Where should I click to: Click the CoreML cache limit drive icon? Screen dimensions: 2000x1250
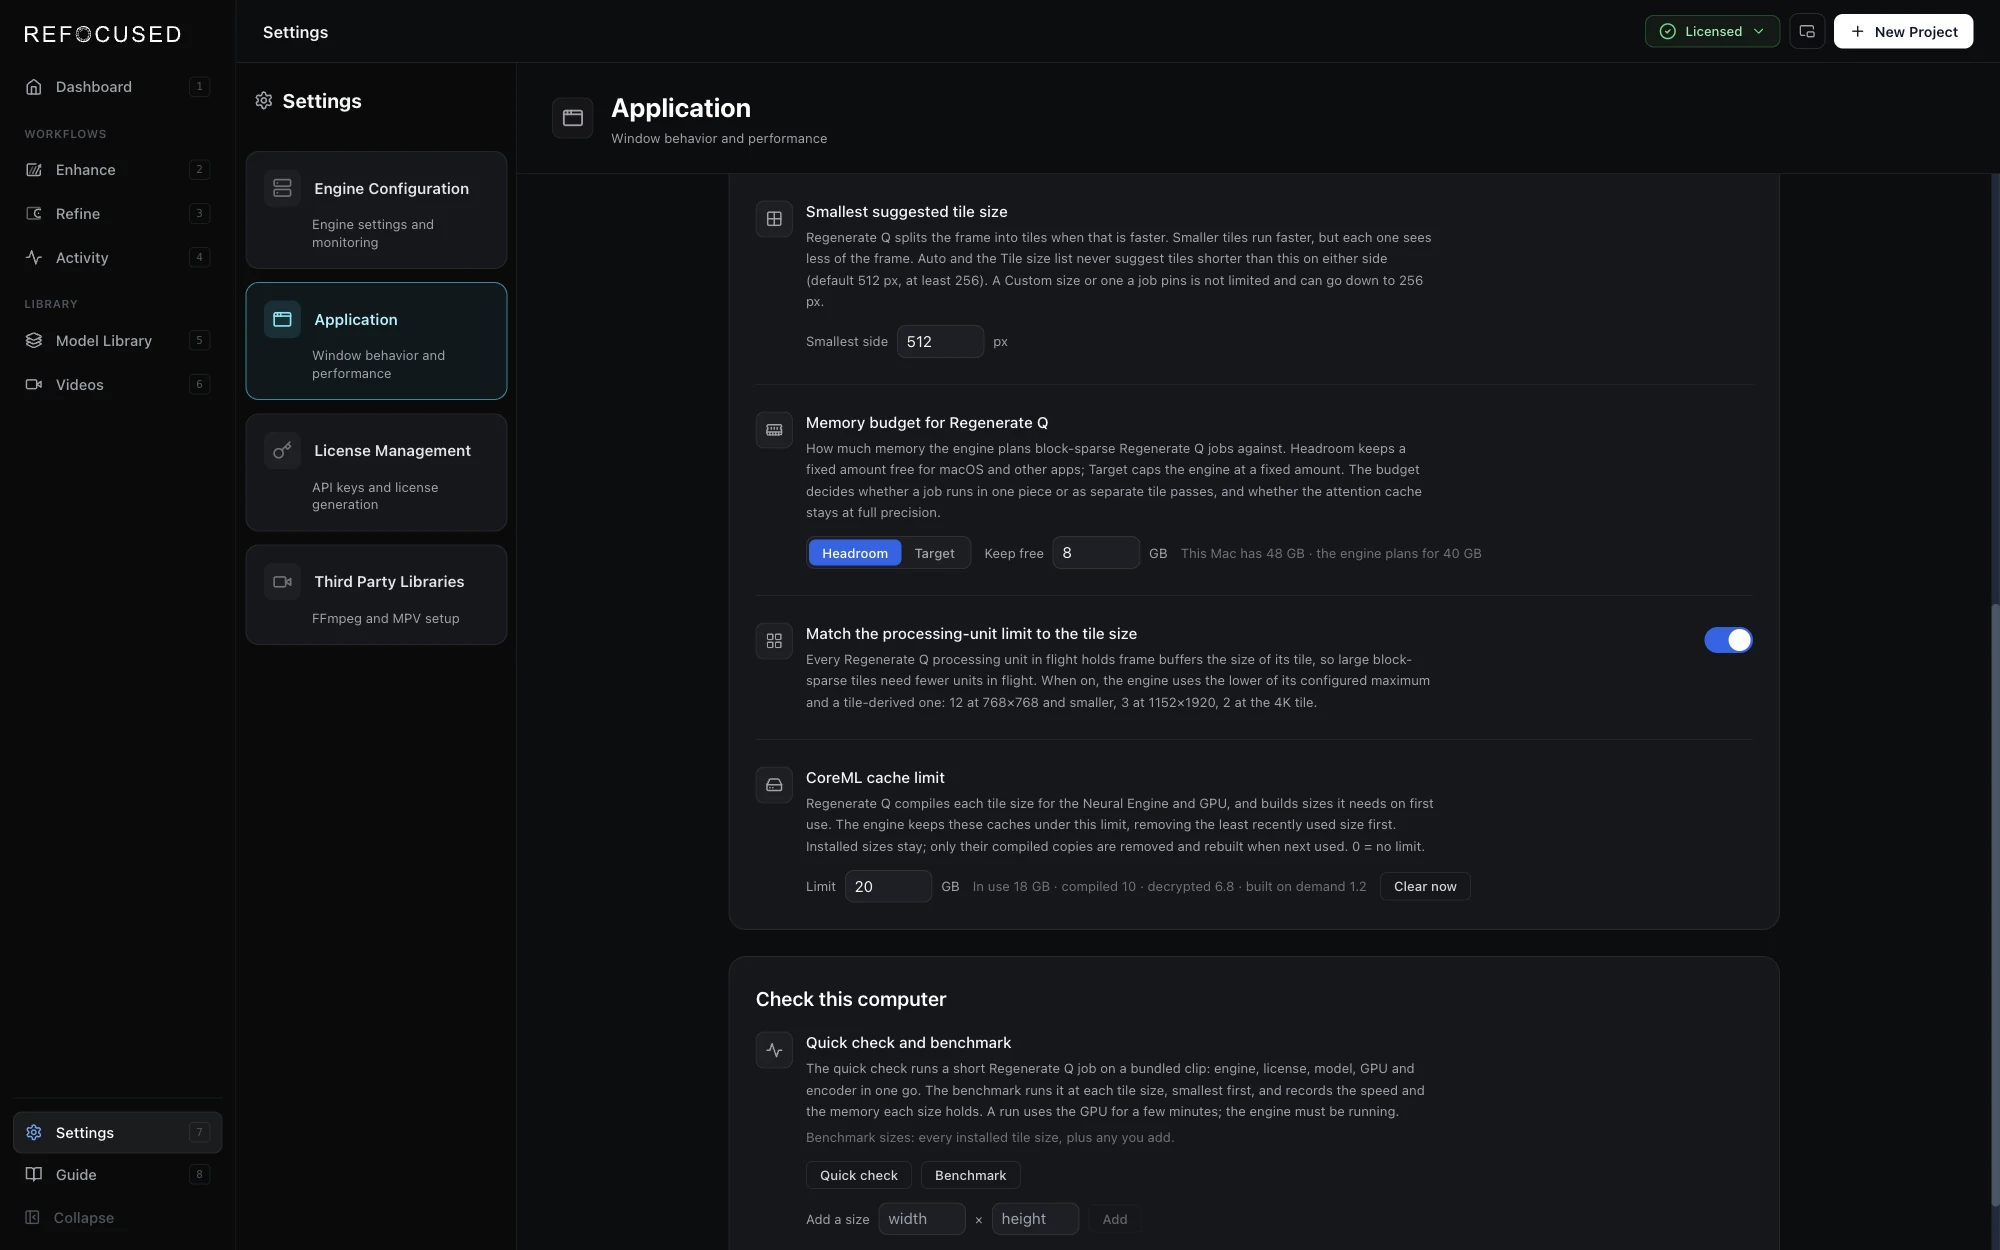point(774,785)
